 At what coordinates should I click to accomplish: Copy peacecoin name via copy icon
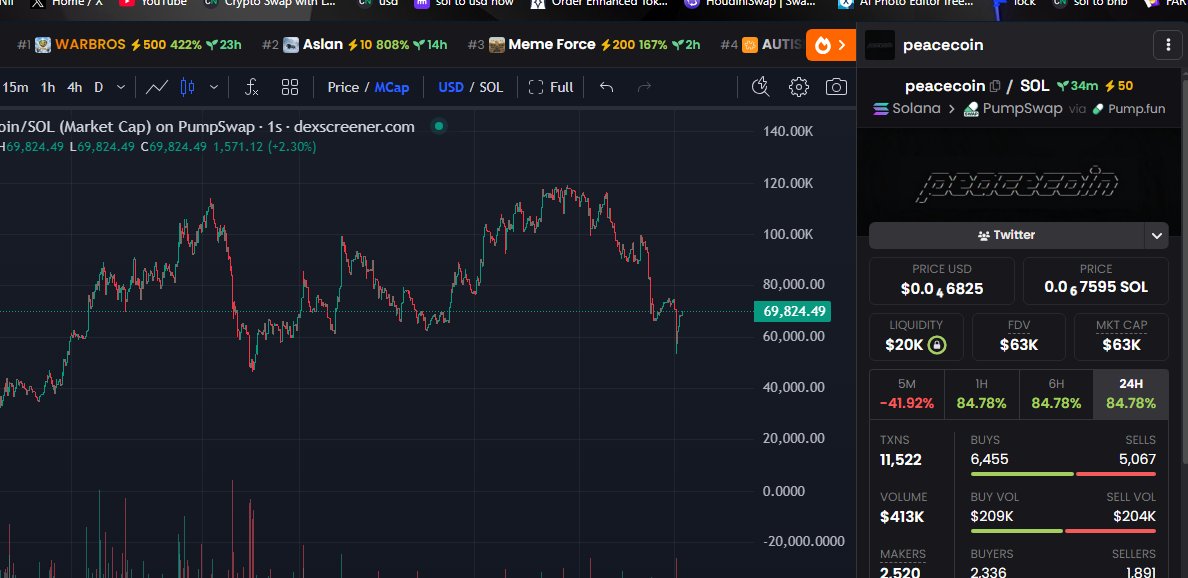coord(995,86)
